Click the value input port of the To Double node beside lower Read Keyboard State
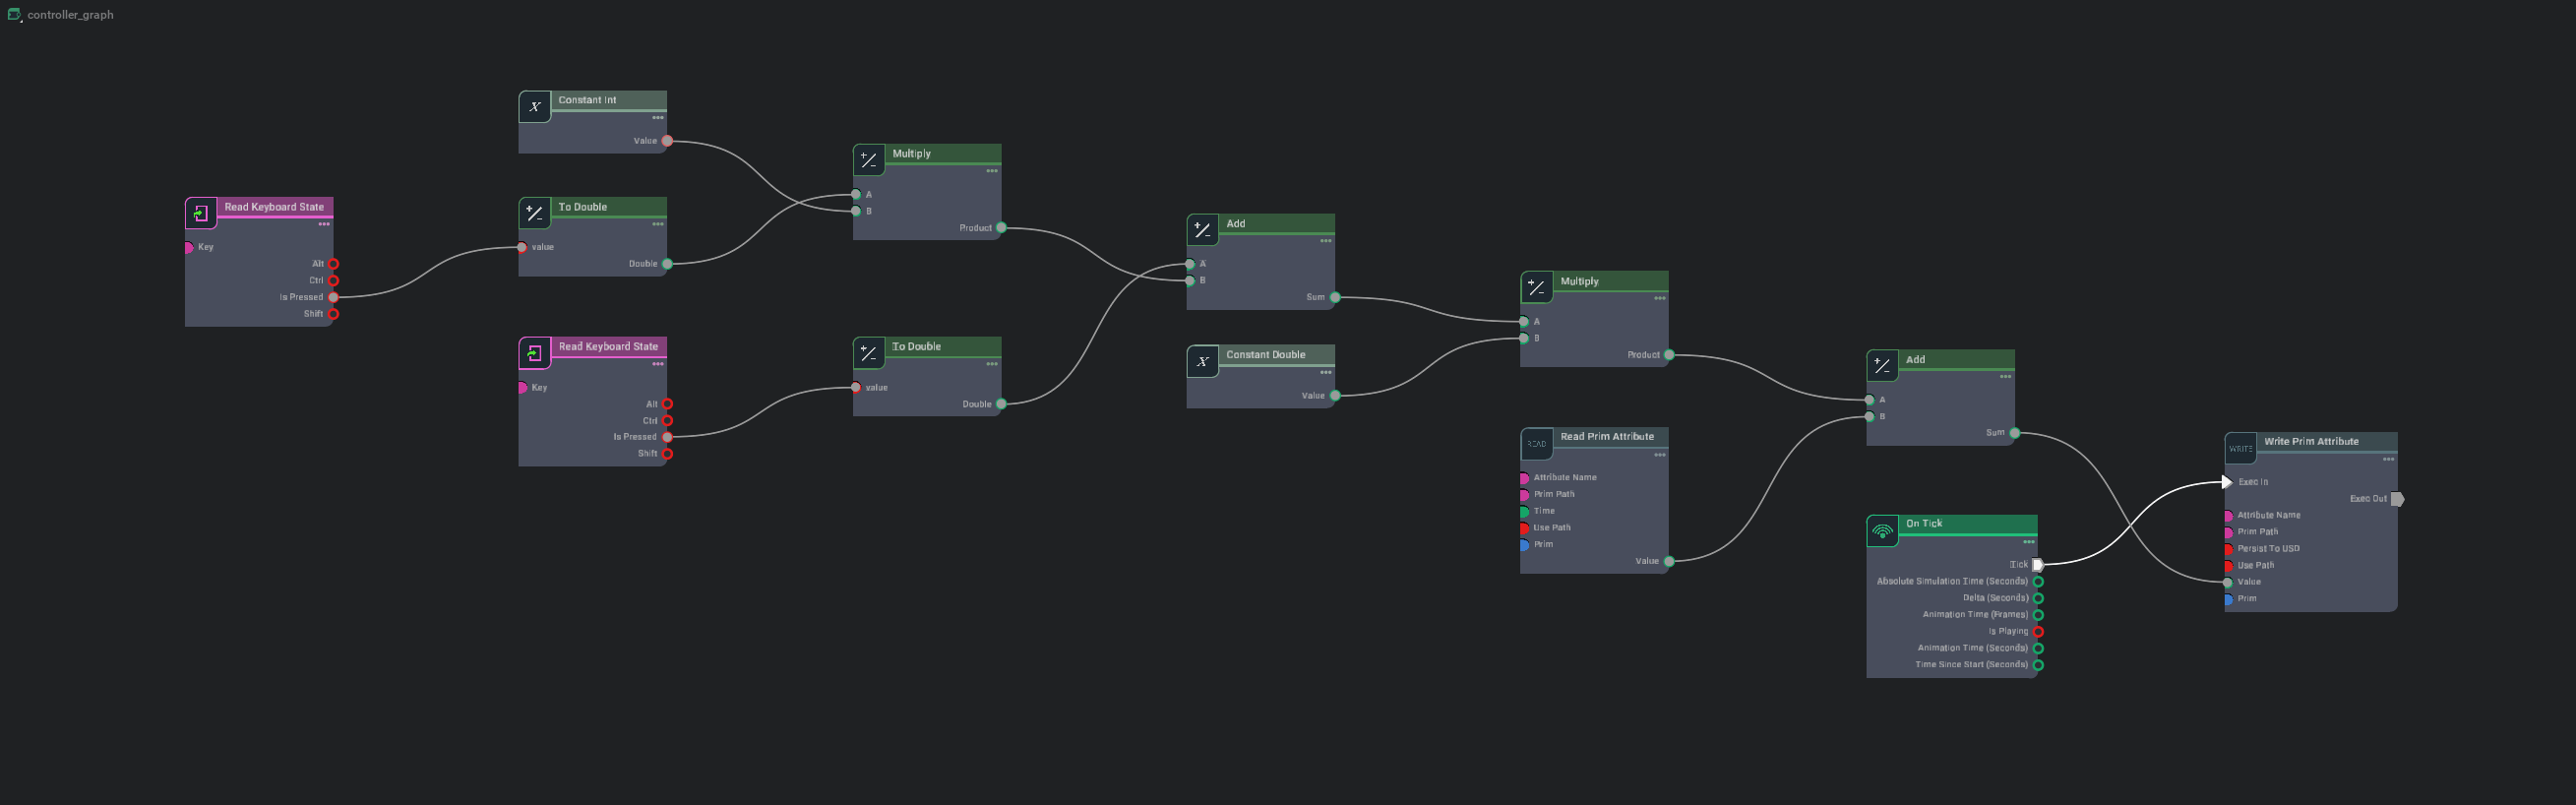This screenshot has height=805, width=2576. click(x=856, y=388)
